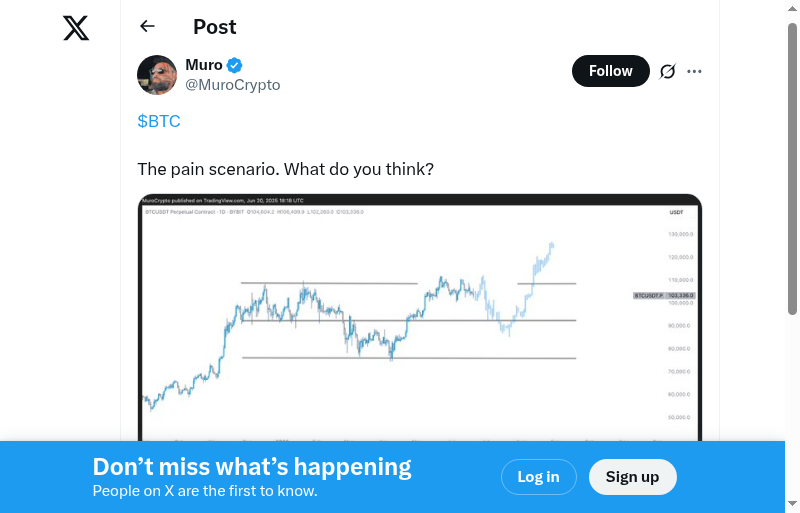Click the Muro display name

pyautogui.click(x=204, y=65)
